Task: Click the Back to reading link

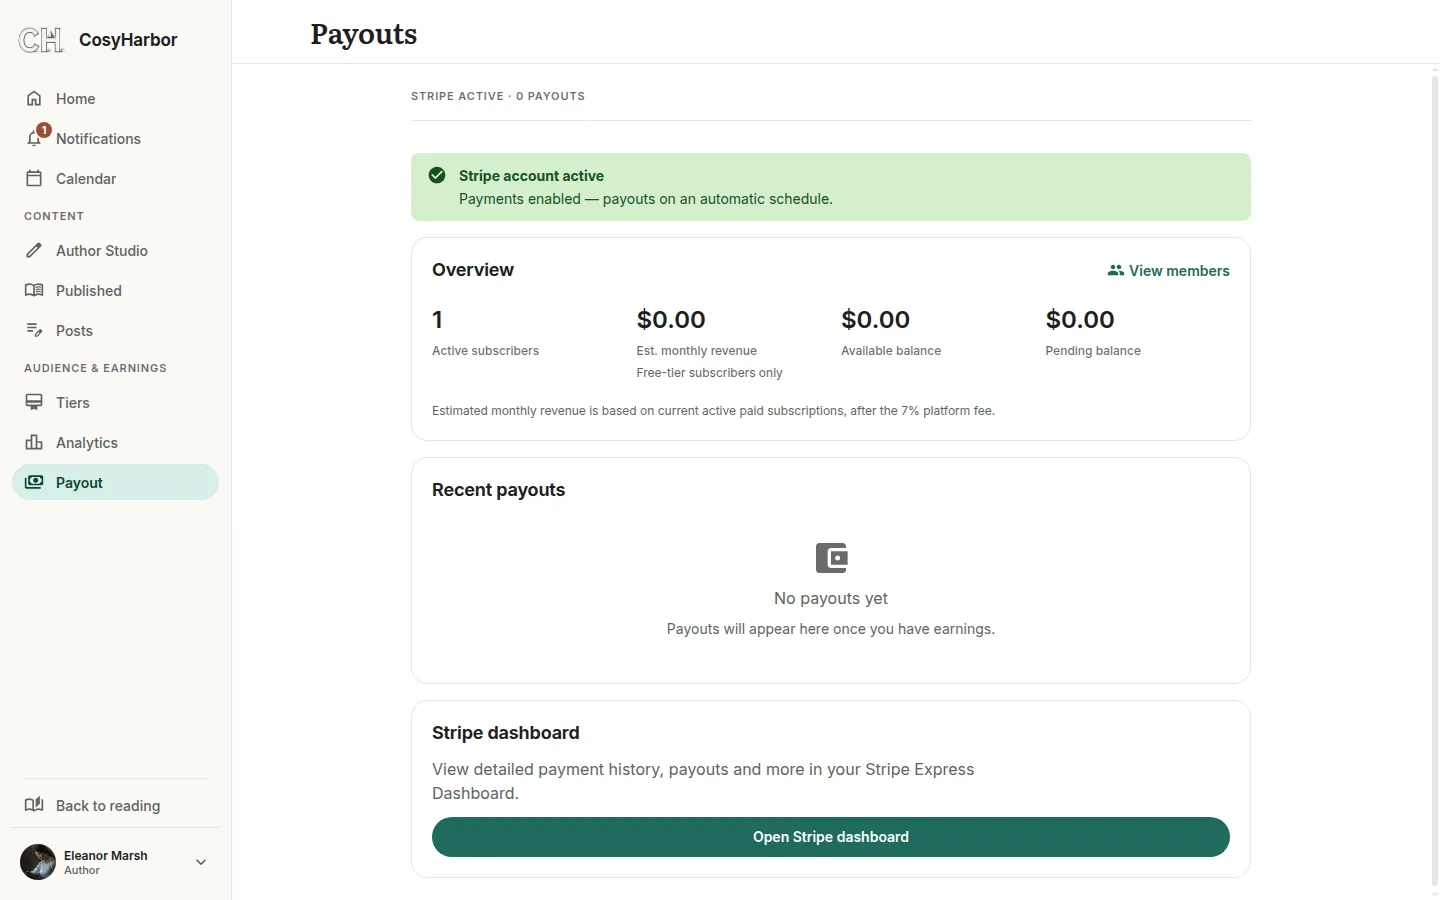Action: click(115, 805)
